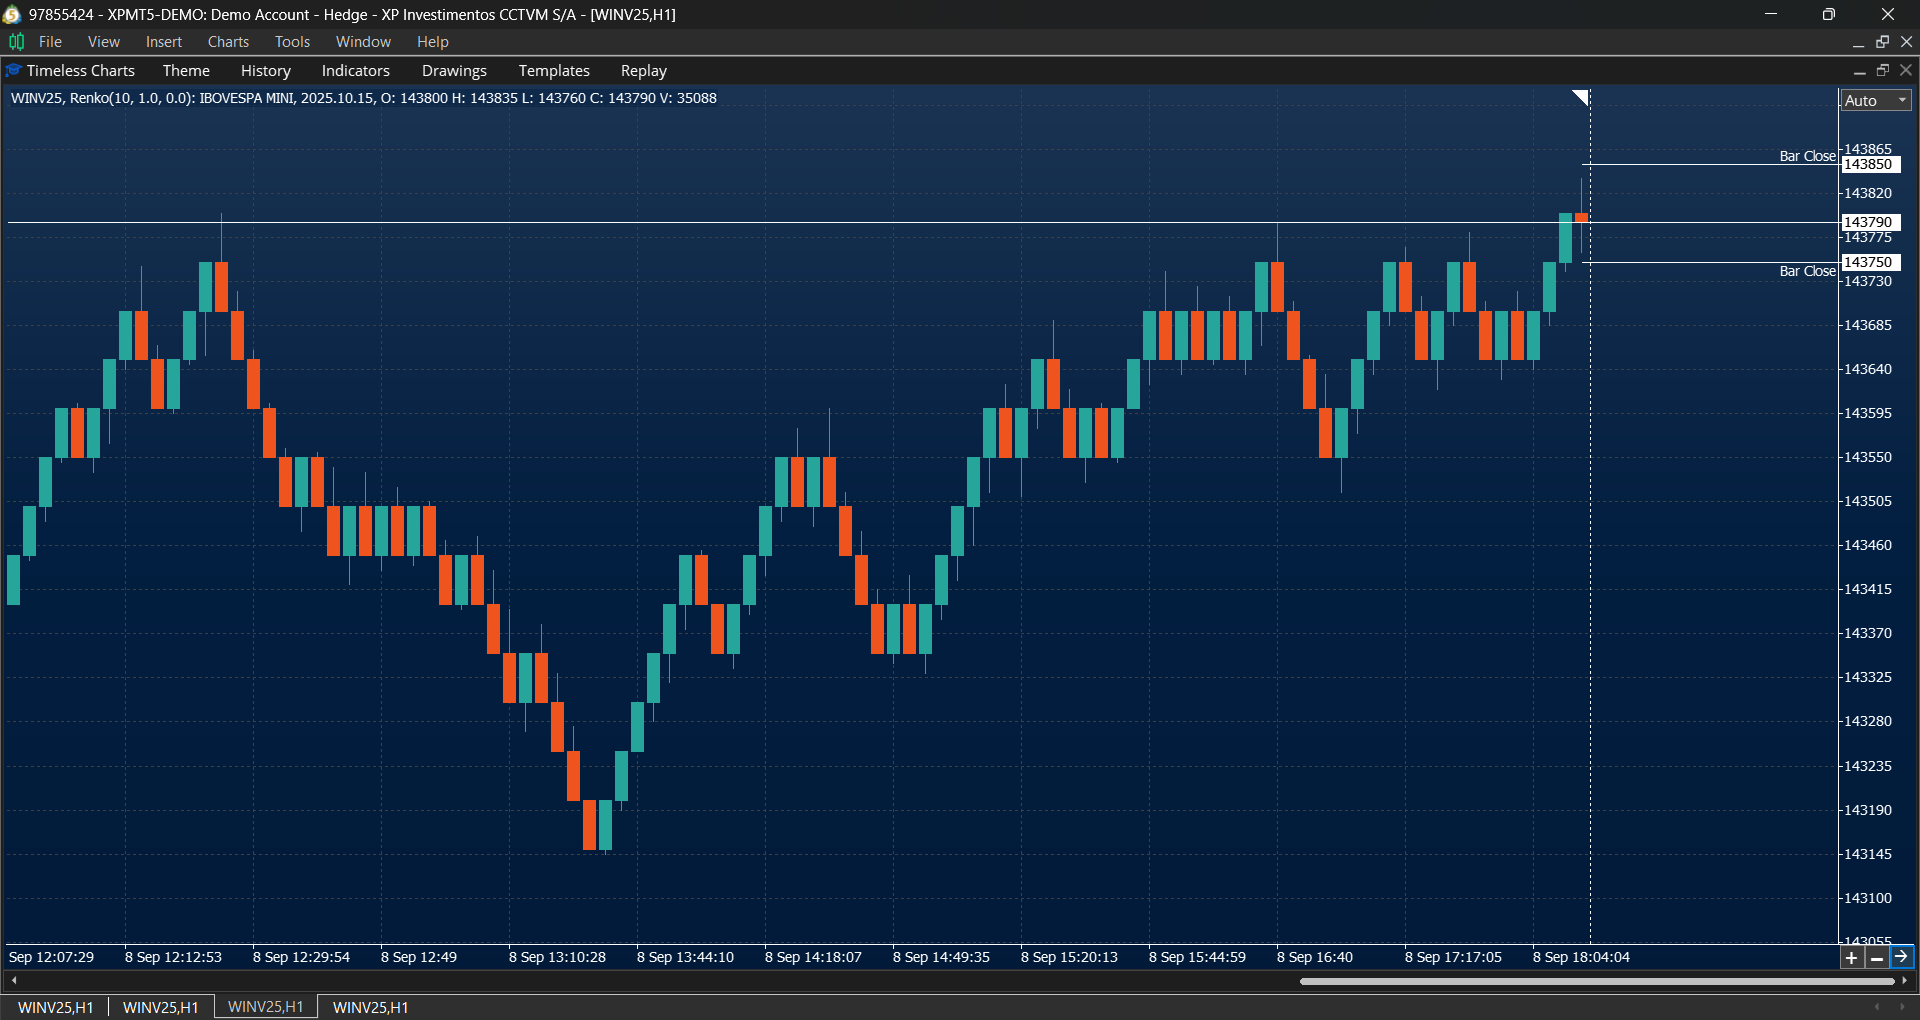Screen dimensions: 1920x1020
Task: Switch to the third WINV25,H1 tab
Action: [265, 1007]
